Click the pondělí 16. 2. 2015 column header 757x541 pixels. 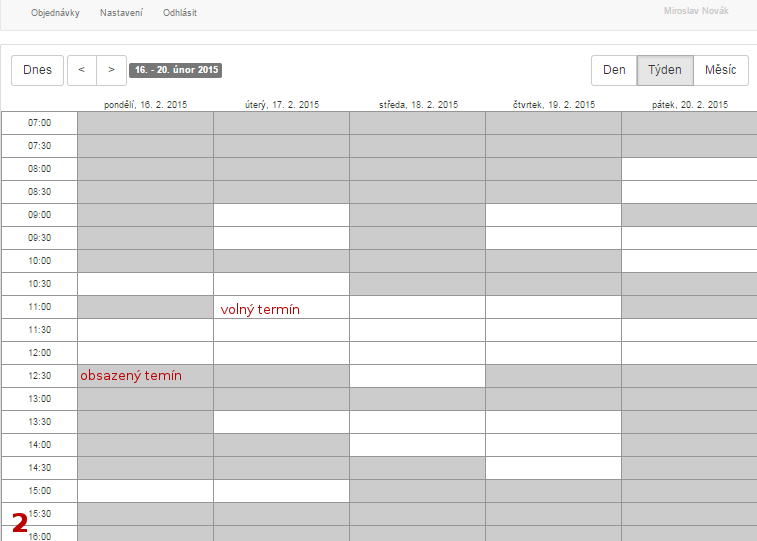(x=146, y=104)
